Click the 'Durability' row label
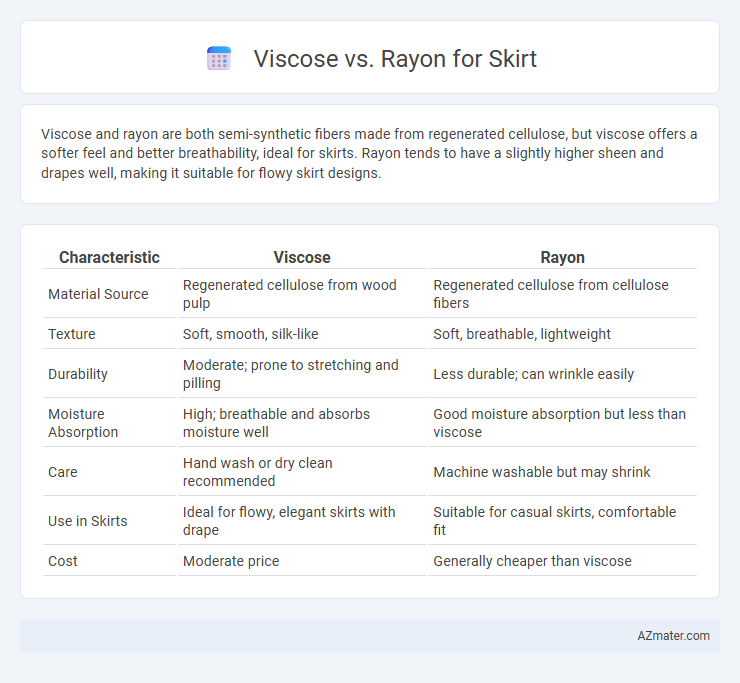The height and width of the screenshot is (683, 740). (x=78, y=374)
